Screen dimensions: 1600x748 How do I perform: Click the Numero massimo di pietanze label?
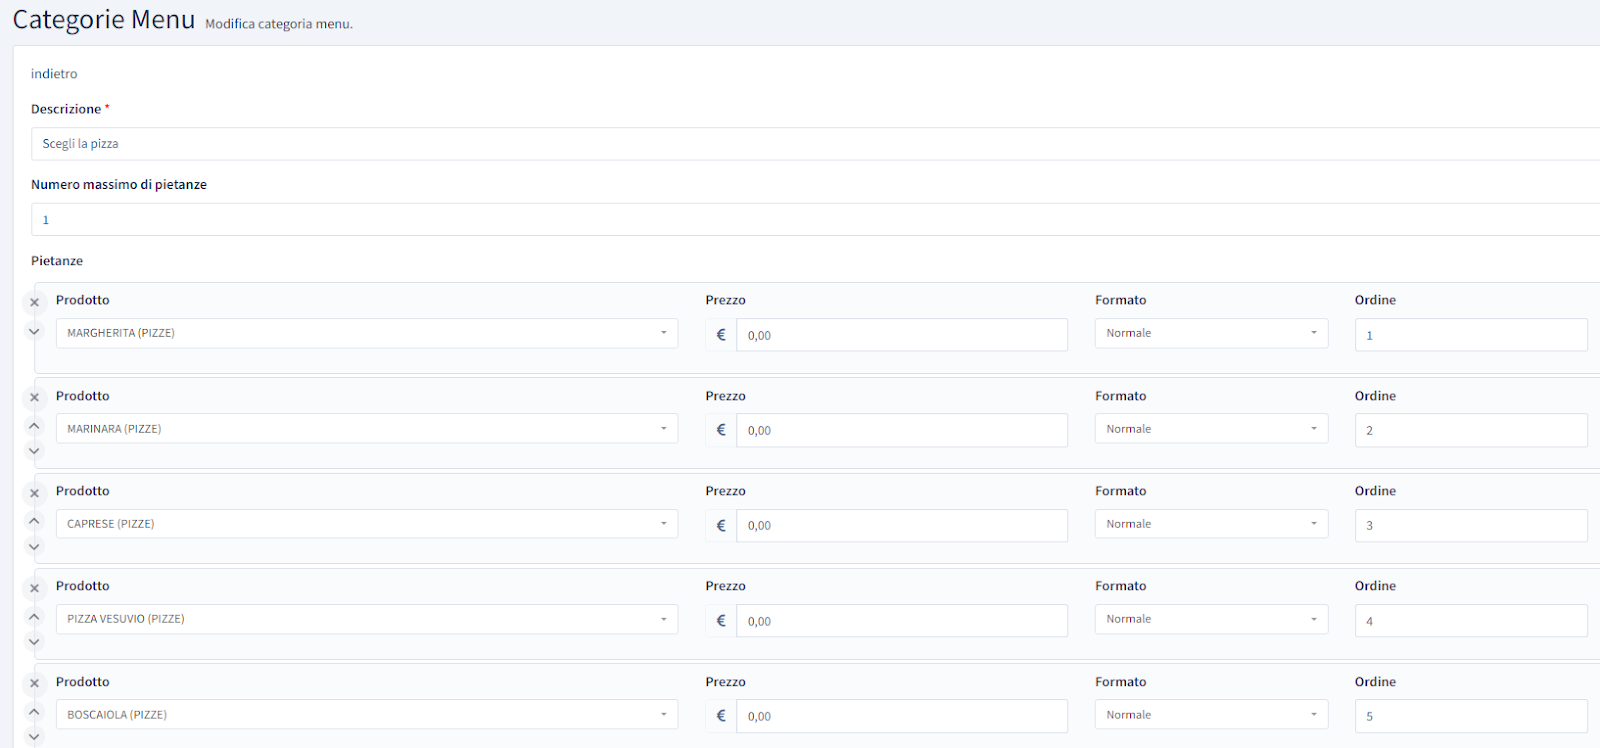(119, 185)
